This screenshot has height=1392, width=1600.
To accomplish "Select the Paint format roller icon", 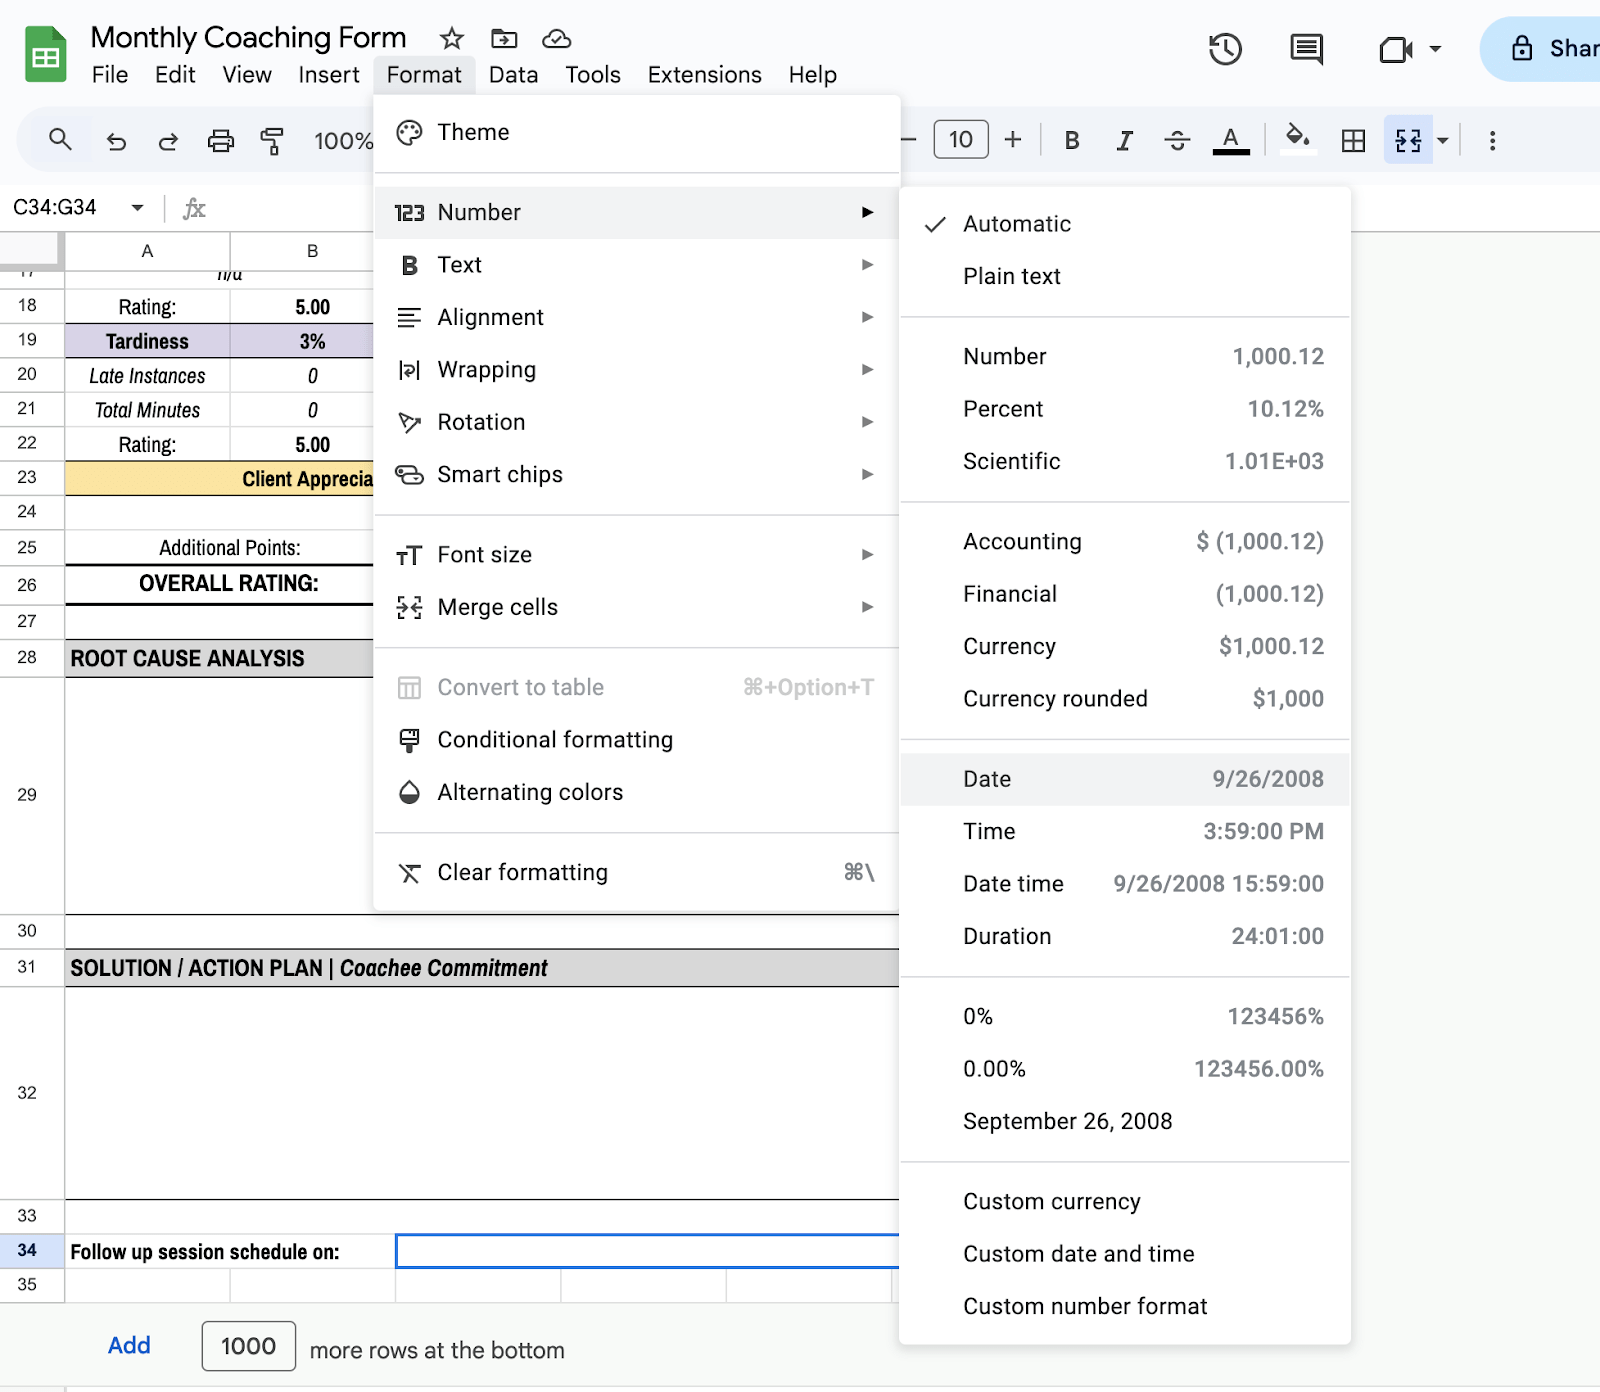I will [272, 141].
